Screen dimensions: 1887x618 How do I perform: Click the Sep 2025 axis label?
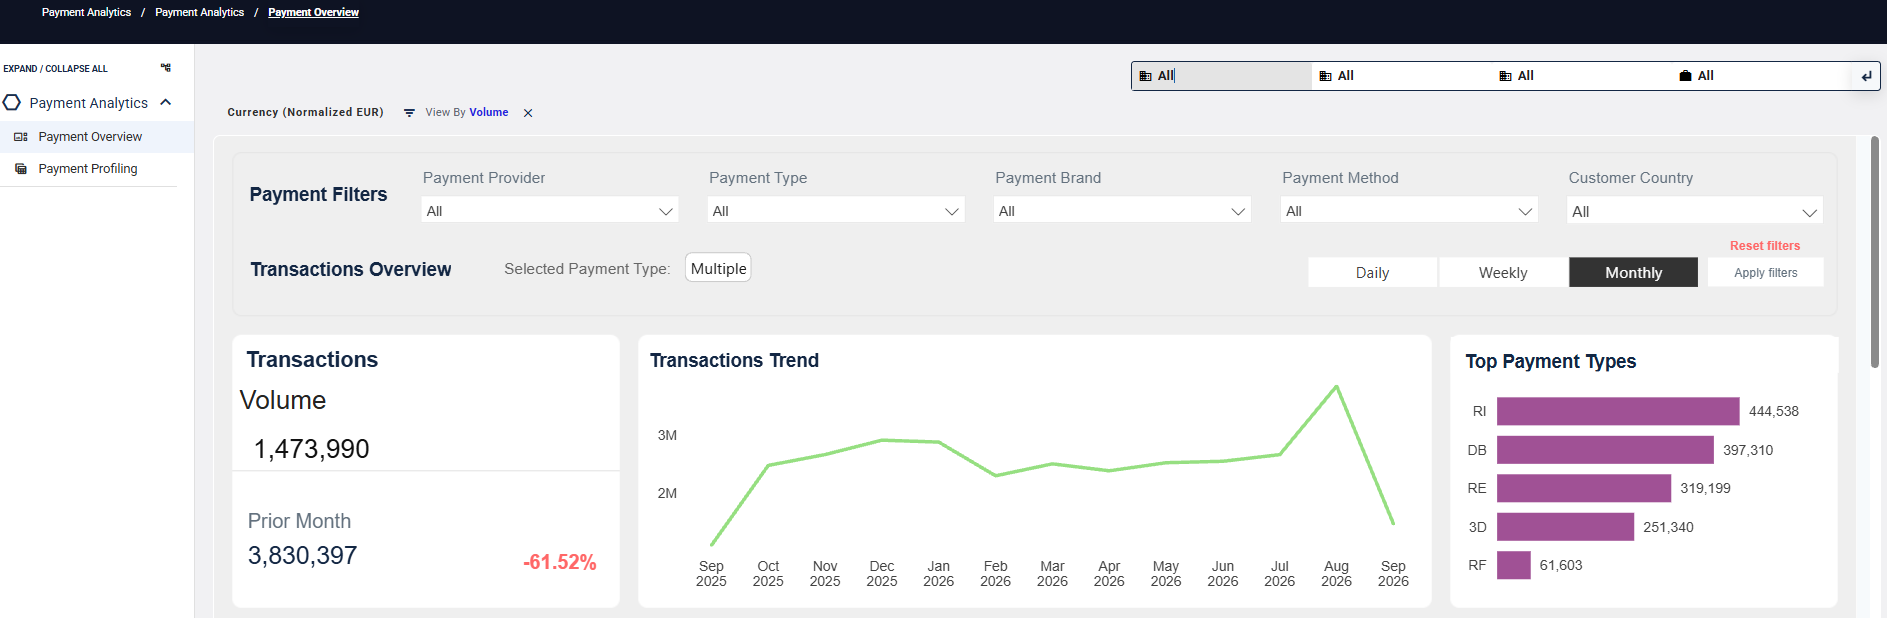pyautogui.click(x=711, y=573)
